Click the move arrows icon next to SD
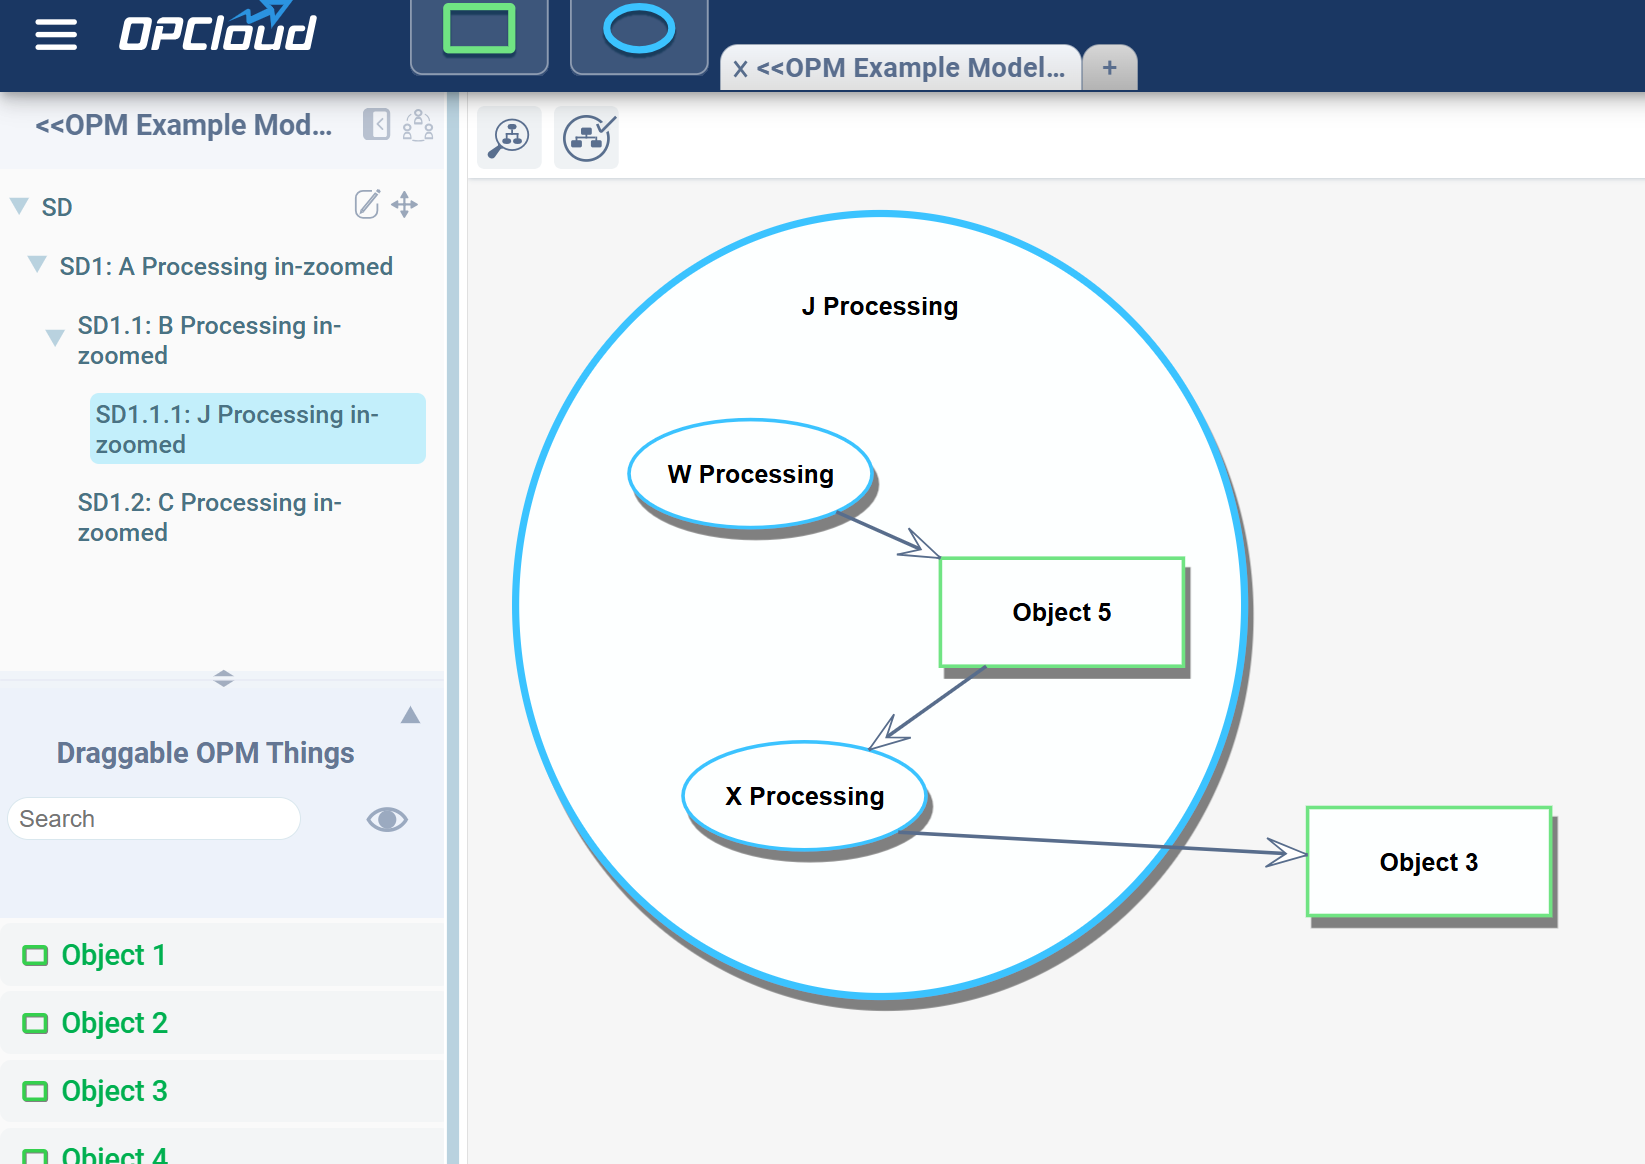 pos(405,205)
